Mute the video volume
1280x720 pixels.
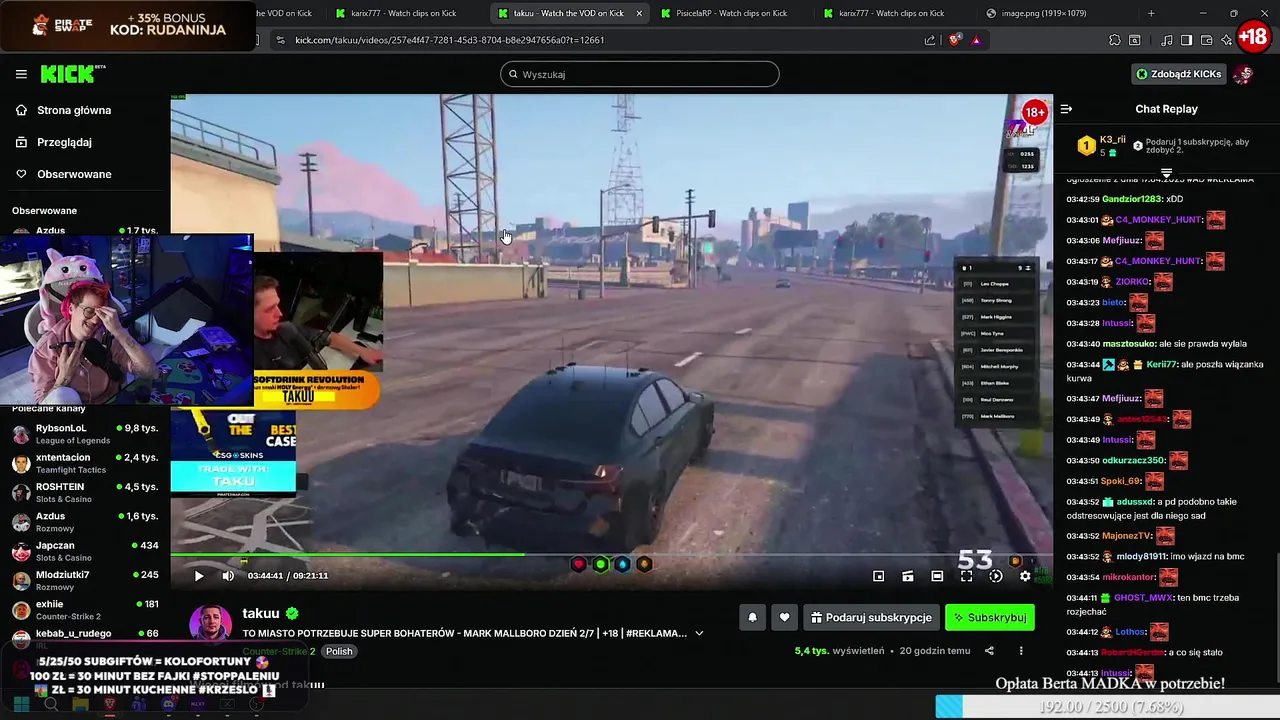click(228, 576)
